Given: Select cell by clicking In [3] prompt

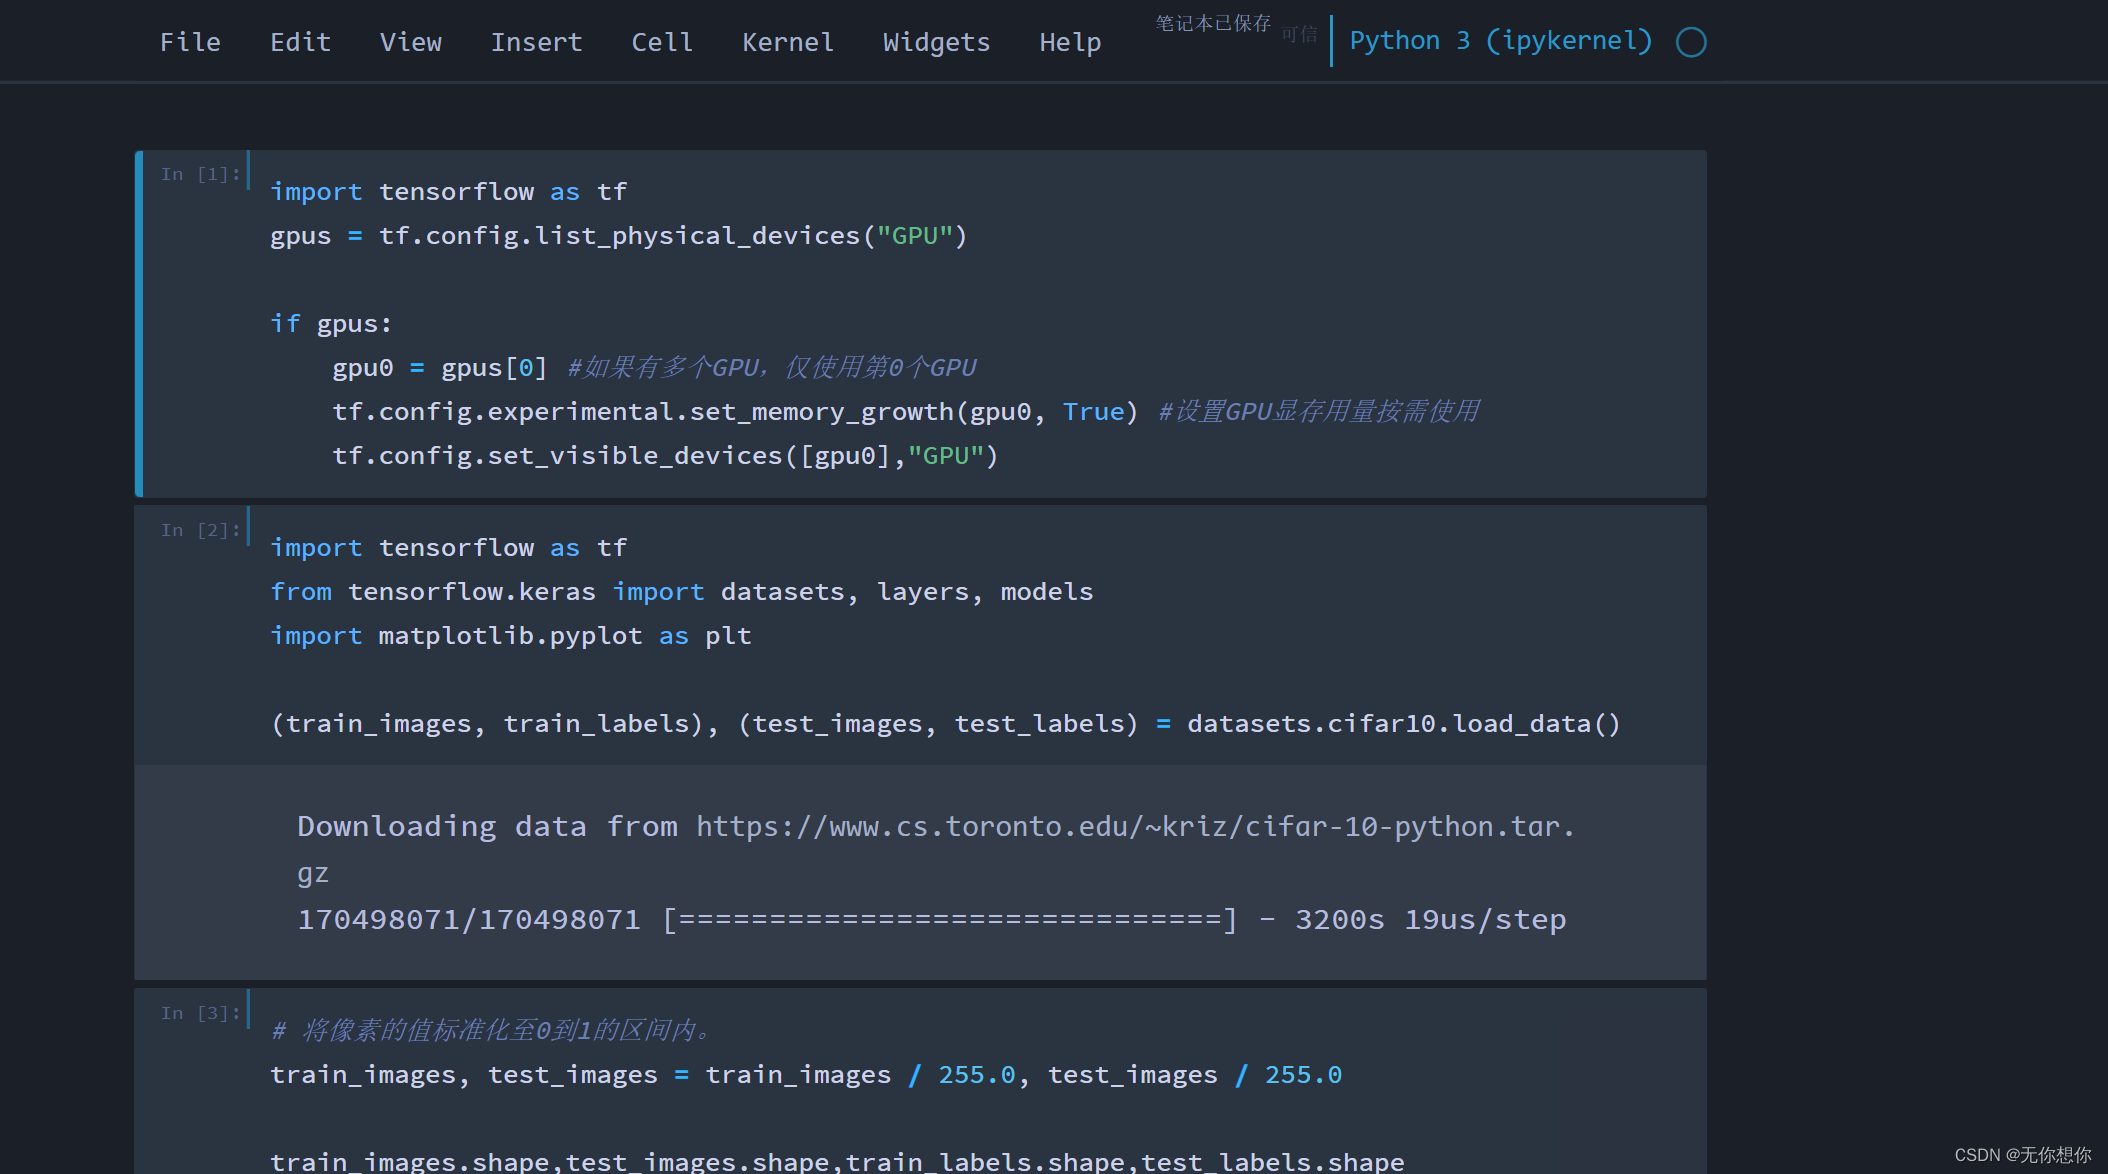Looking at the screenshot, I should tap(200, 1013).
